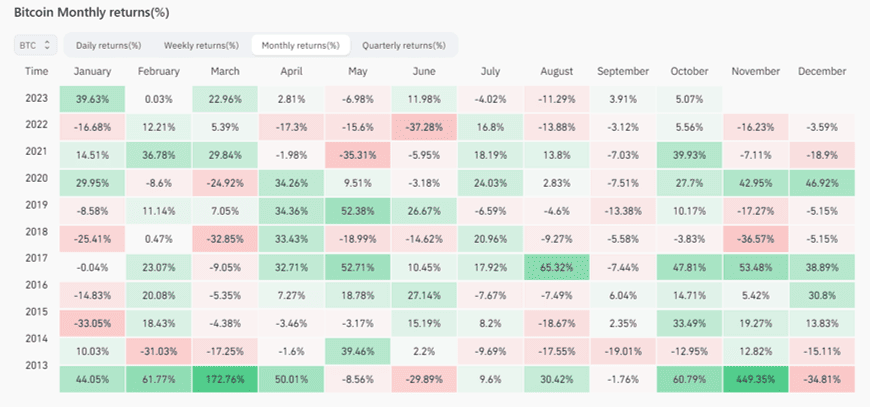Select the 449.35% November 2013 cell

(x=755, y=379)
